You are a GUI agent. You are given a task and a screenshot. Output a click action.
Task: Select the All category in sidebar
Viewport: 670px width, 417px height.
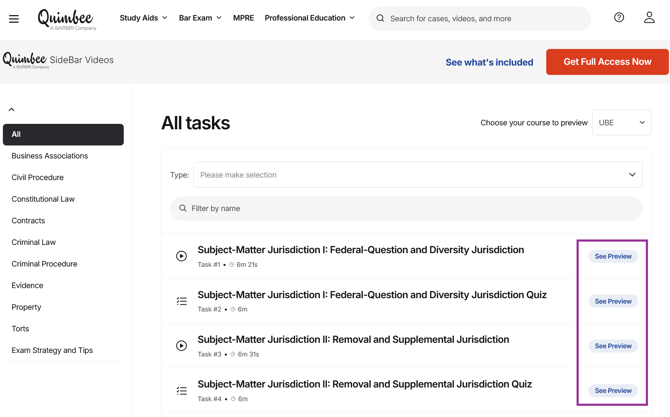[x=63, y=135]
